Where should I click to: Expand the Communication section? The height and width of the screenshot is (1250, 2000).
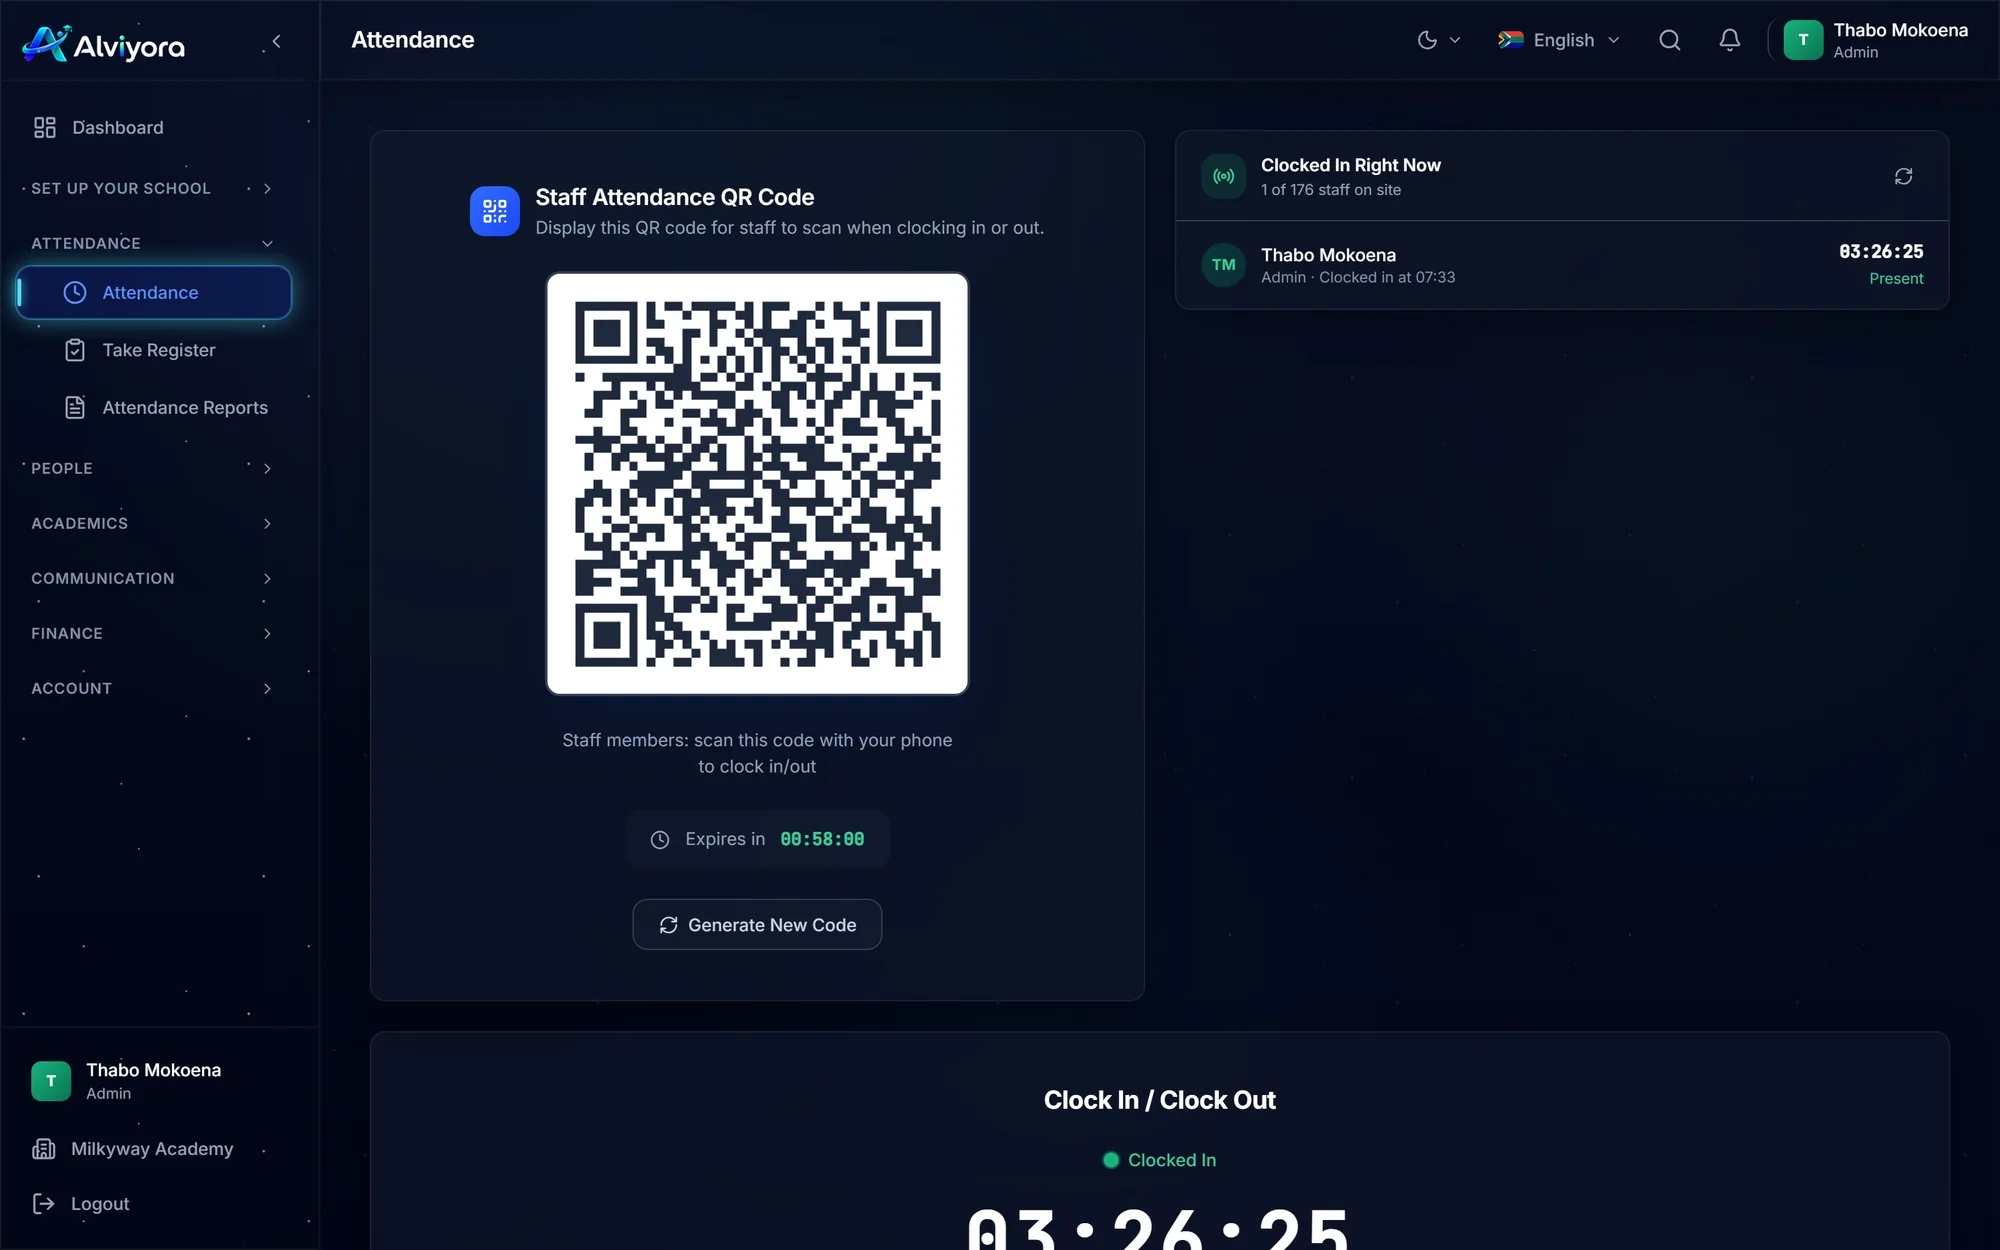pos(150,578)
